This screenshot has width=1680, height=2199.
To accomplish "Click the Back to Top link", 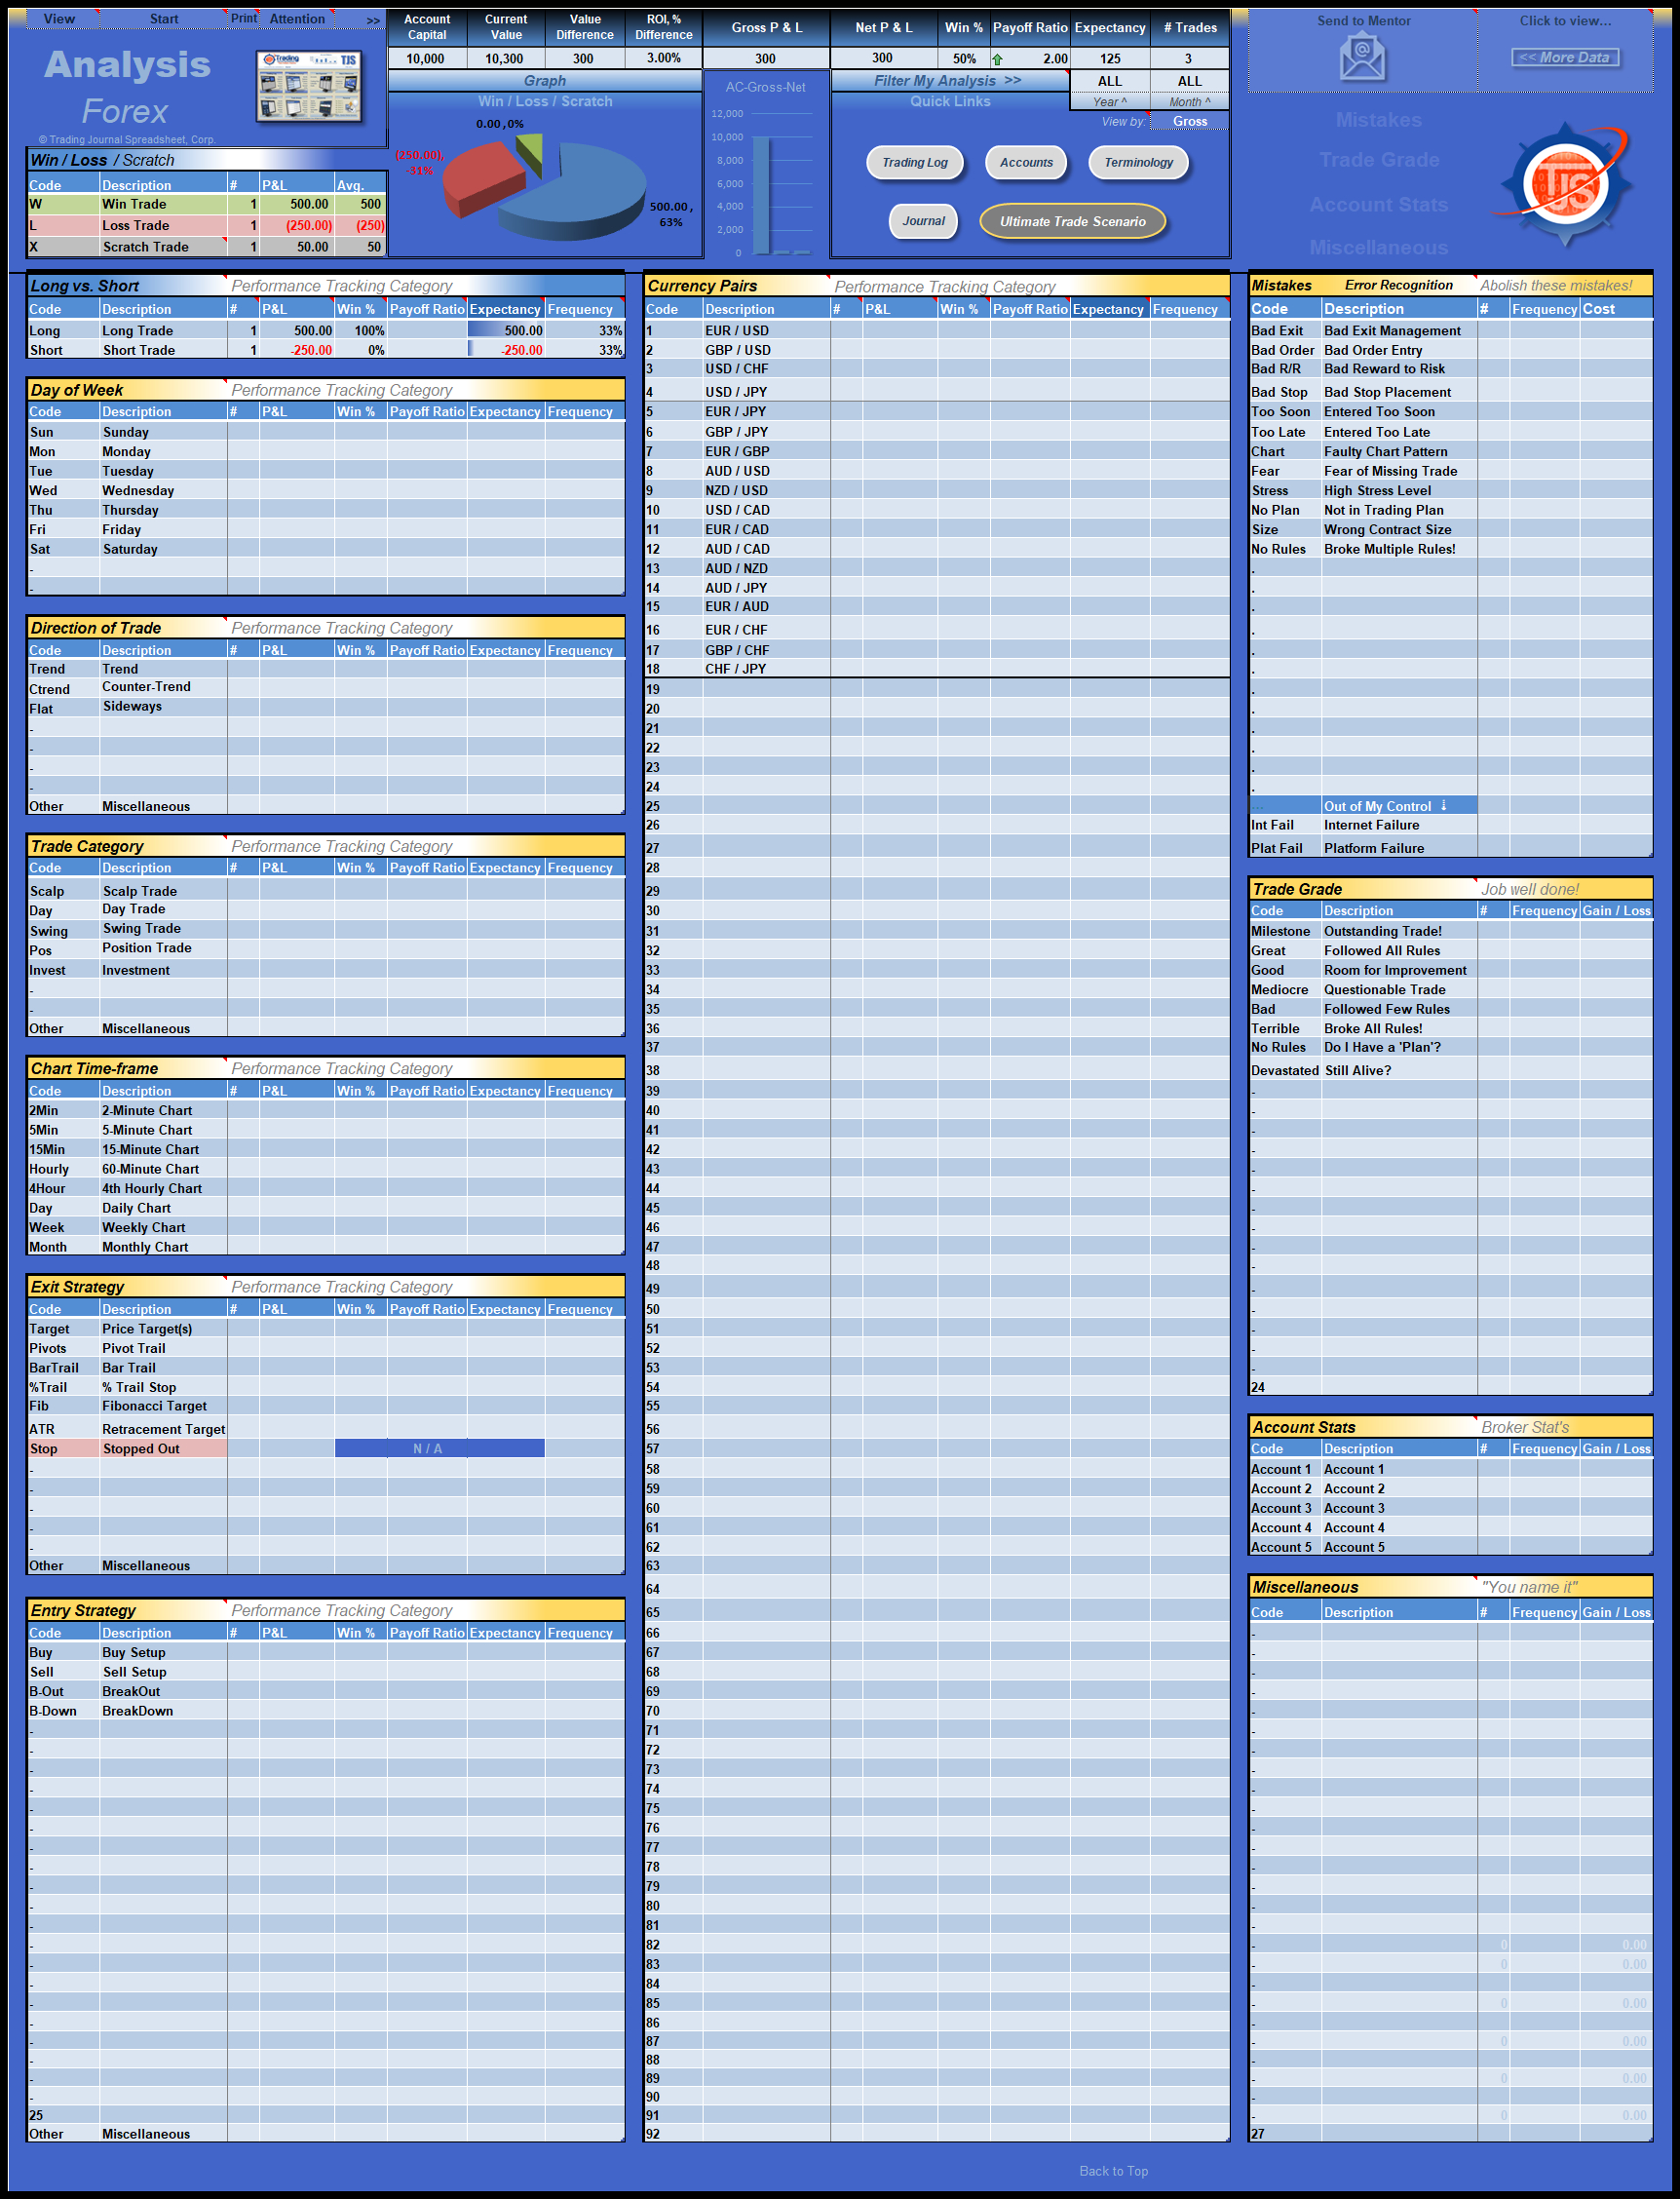I will (x=1113, y=2171).
